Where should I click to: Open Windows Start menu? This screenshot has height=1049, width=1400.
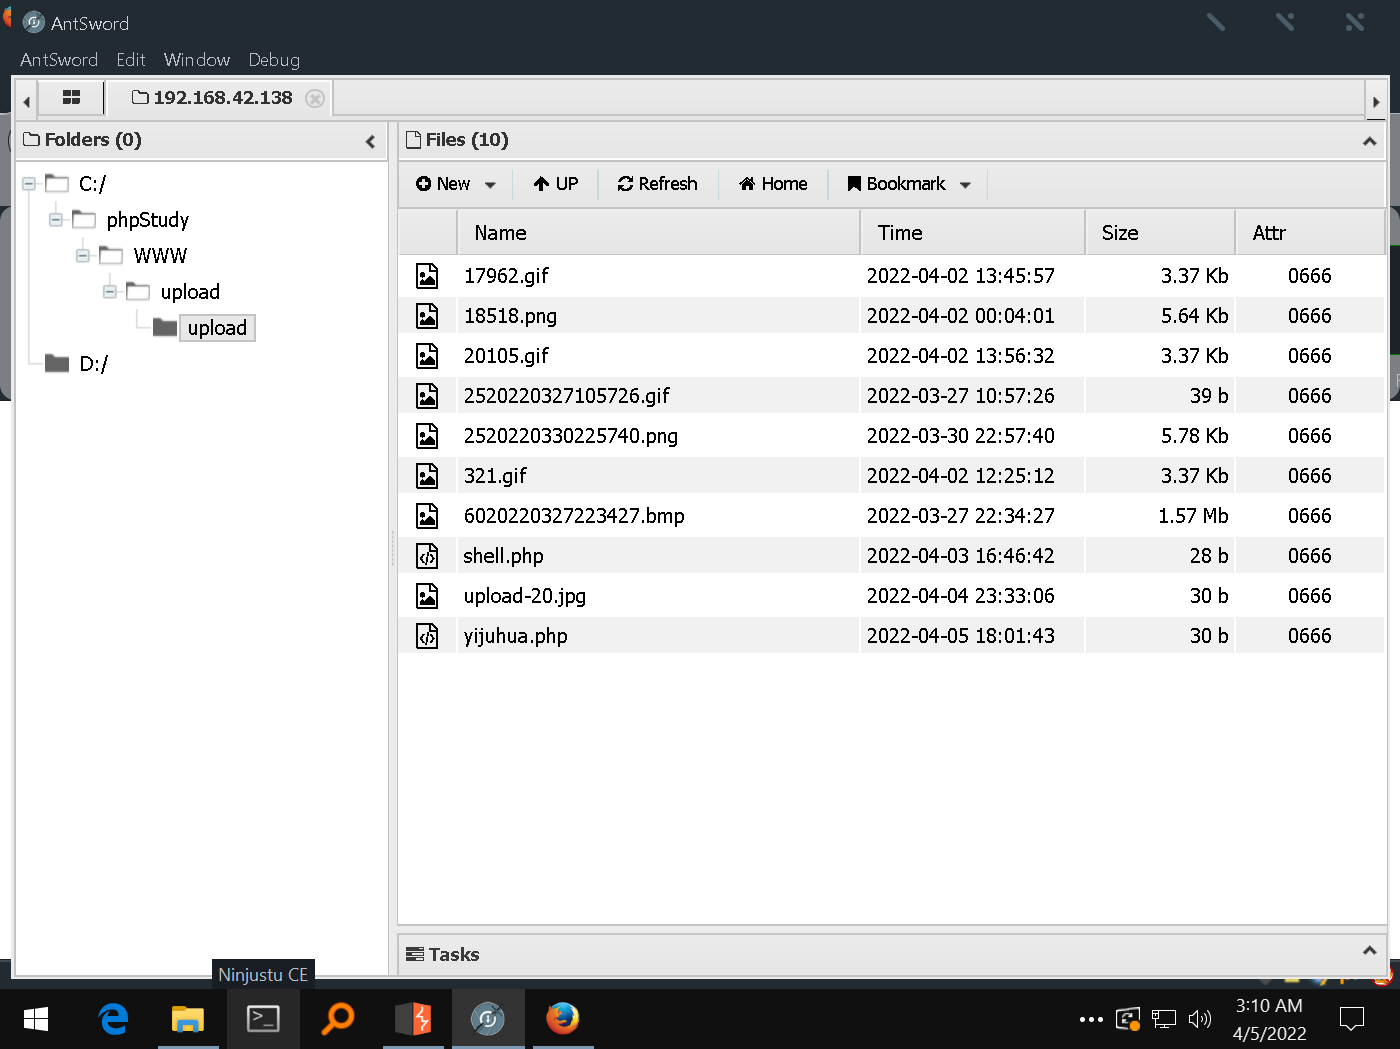36,1019
